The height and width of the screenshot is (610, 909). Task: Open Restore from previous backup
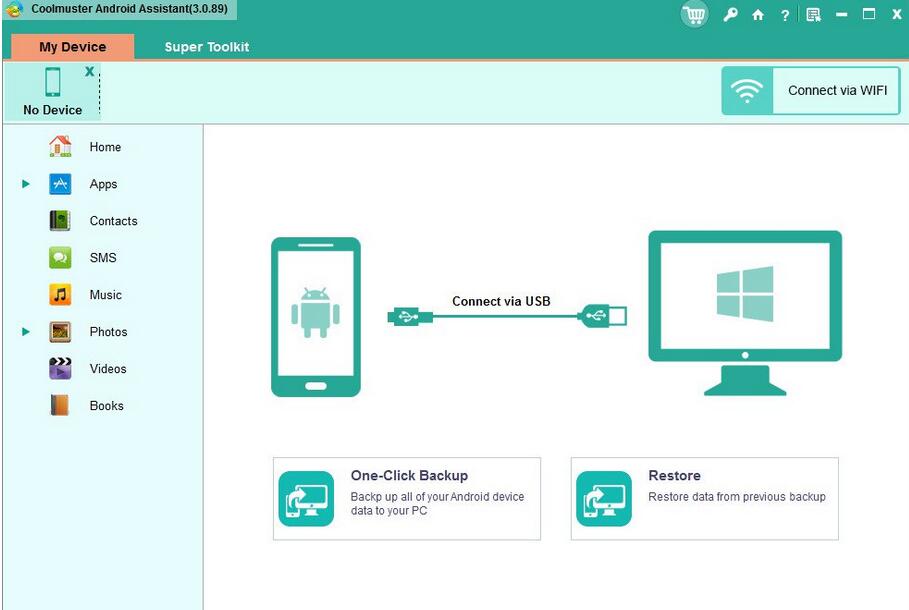click(705, 499)
